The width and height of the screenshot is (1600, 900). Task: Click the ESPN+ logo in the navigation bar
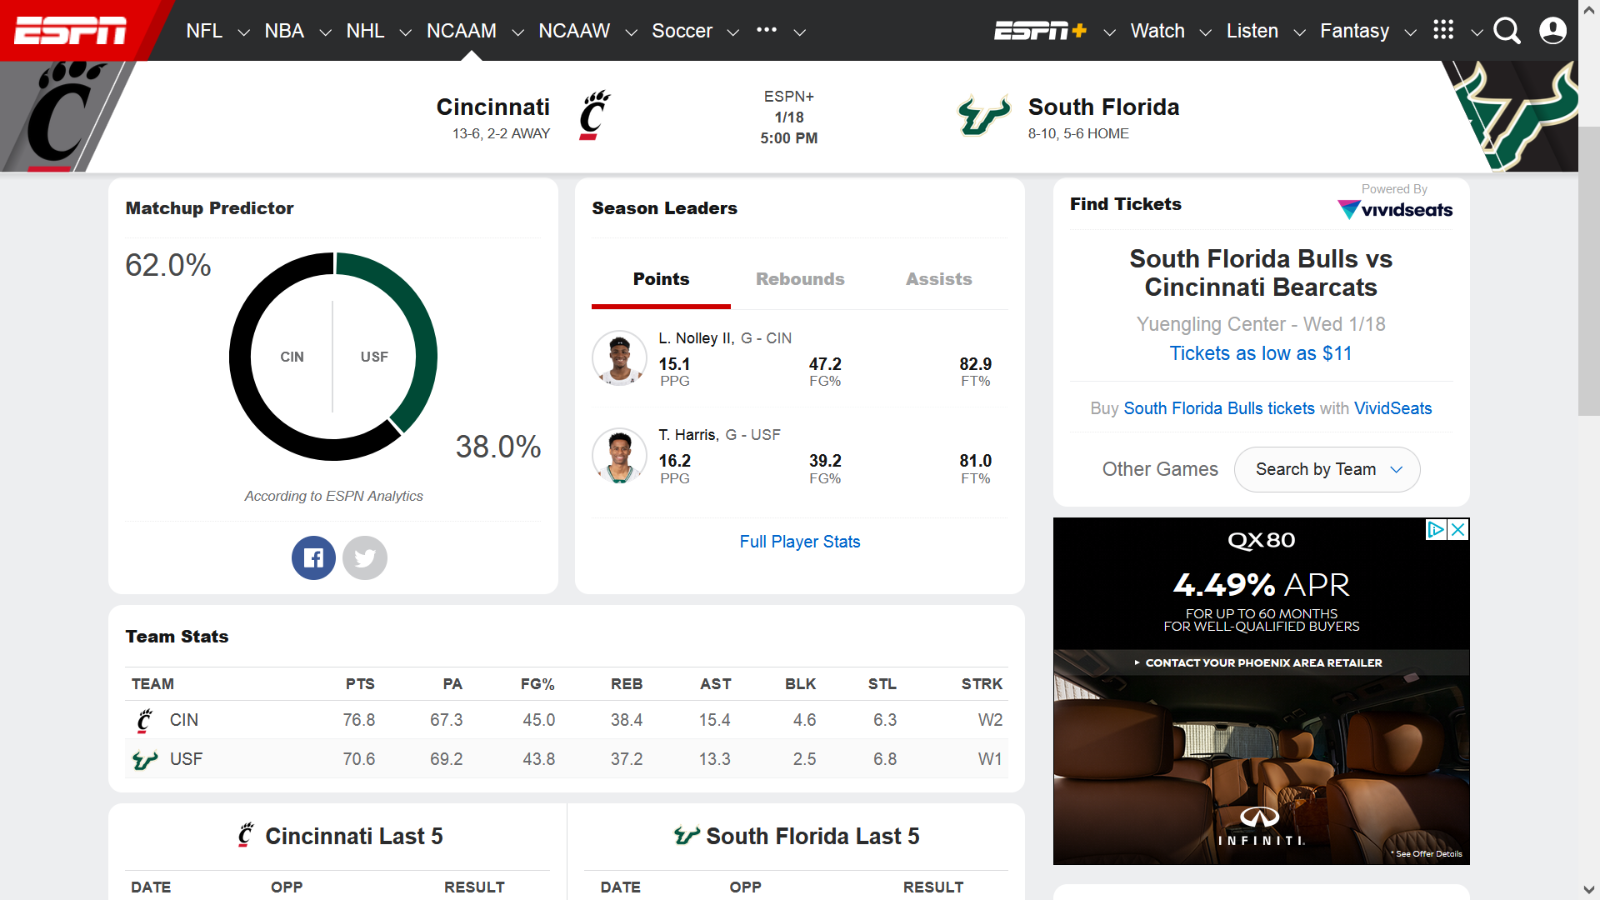coord(1040,30)
